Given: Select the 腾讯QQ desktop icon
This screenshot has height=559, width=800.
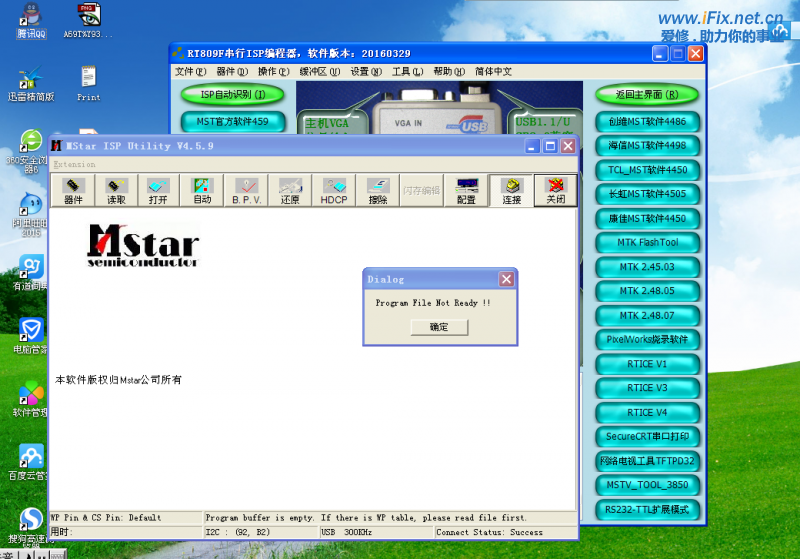Looking at the screenshot, I should [x=32, y=20].
